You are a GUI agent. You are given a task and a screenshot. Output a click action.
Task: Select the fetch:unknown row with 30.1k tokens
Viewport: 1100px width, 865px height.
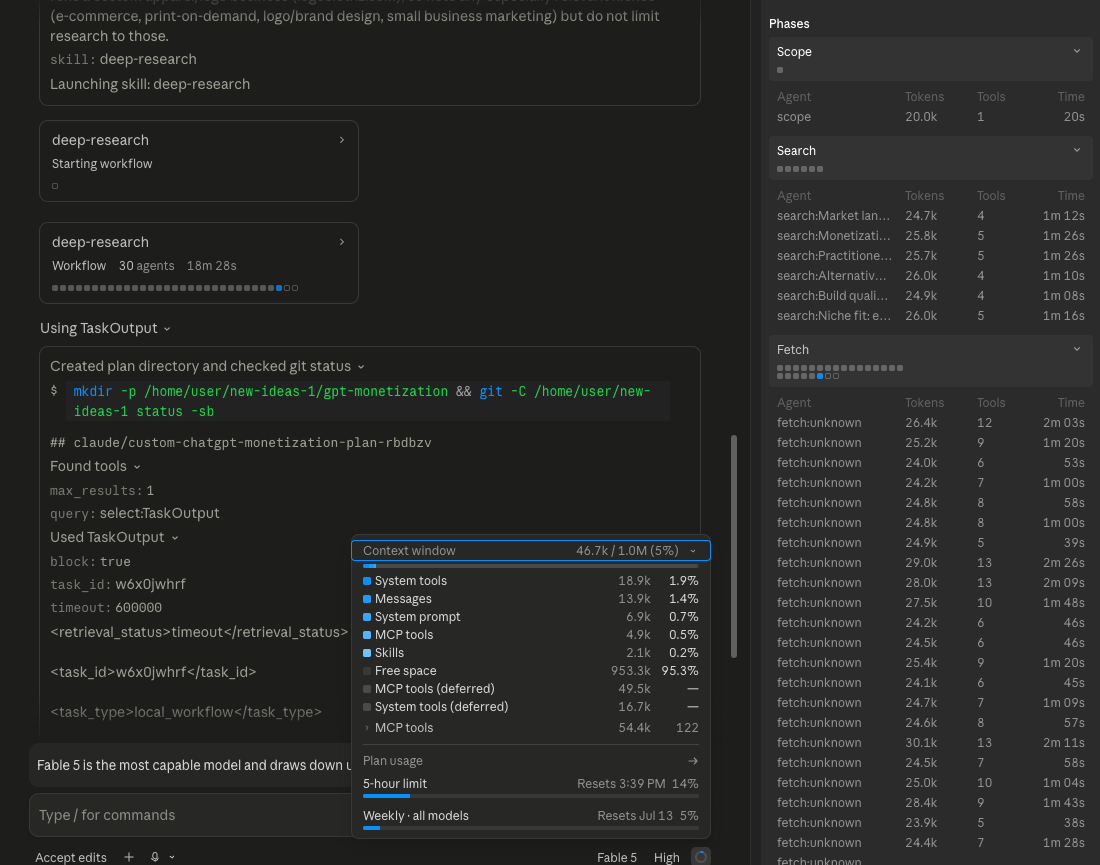[x=930, y=742]
